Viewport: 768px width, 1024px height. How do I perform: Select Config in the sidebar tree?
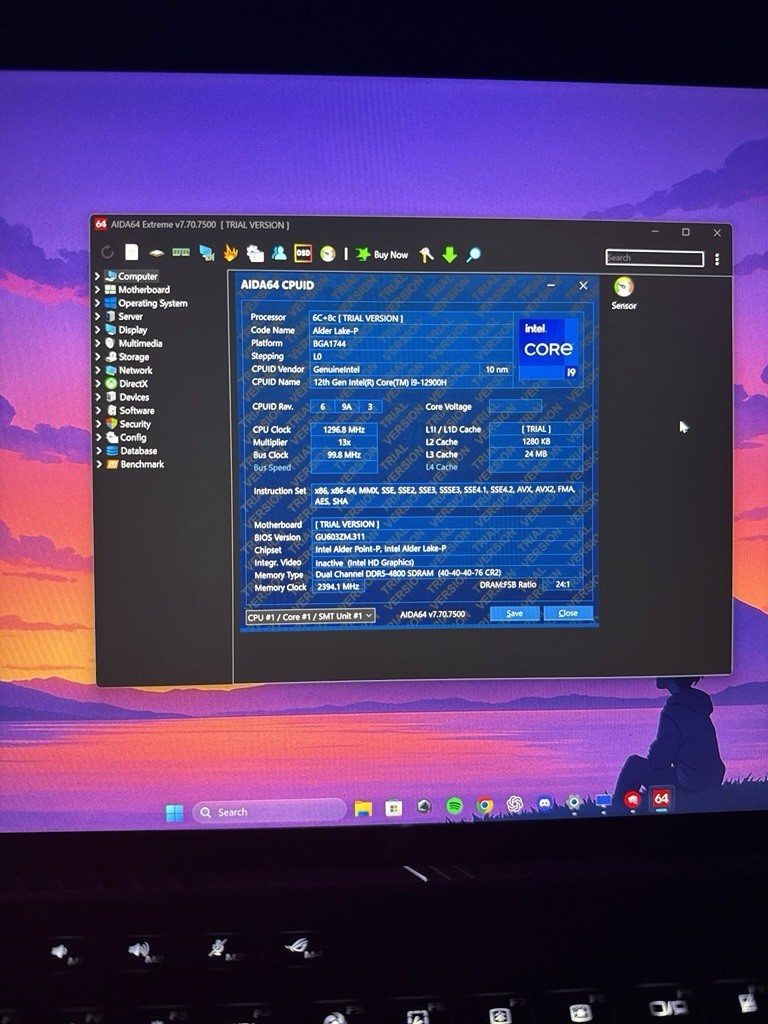(x=133, y=438)
